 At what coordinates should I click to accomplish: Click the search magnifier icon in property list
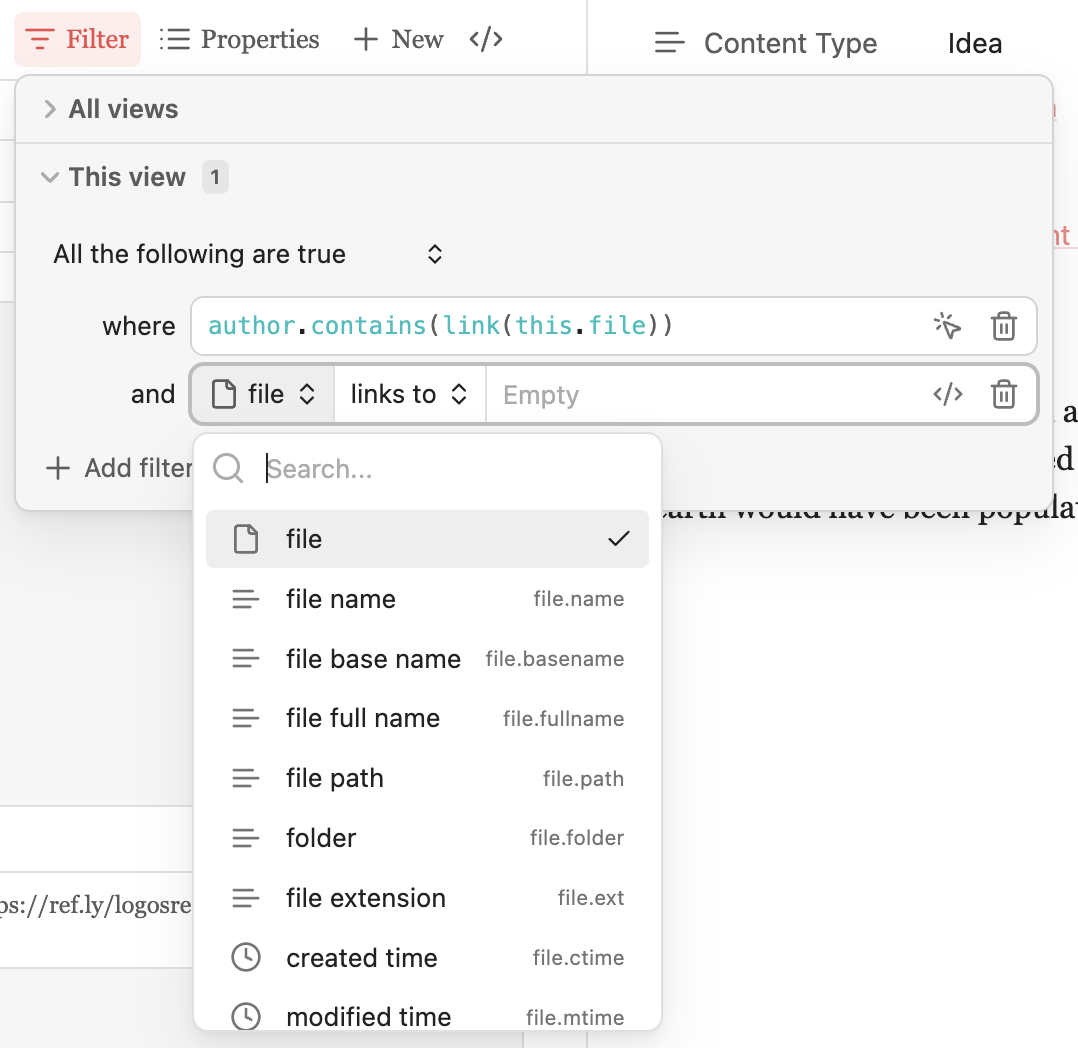(x=229, y=469)
